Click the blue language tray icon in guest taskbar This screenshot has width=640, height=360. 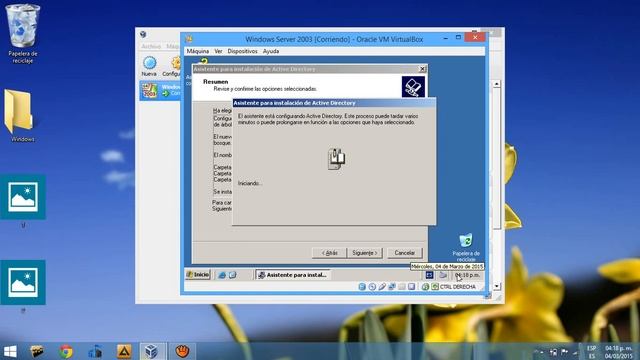429,275
